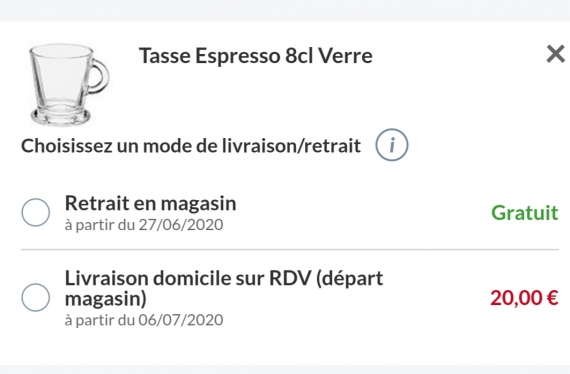Click the red '20,00 €' delivery price
Screen dimensions: 570x374
(x=524, y=298)
